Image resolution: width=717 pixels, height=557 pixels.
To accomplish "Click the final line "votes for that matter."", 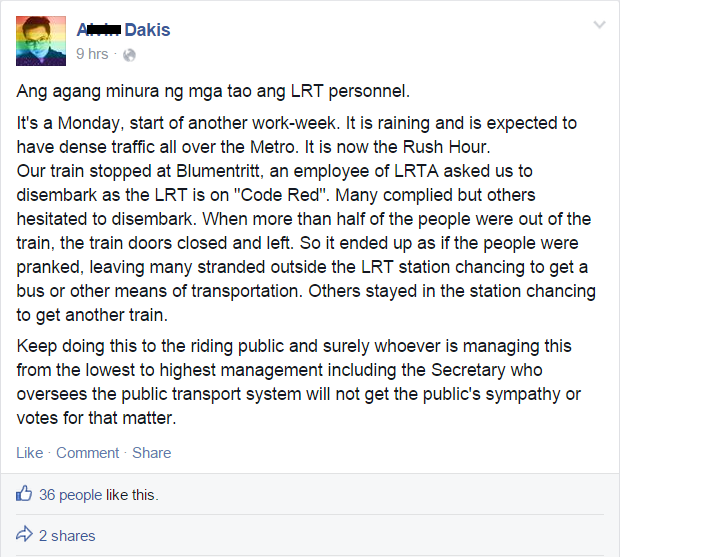I will [96, 418].
